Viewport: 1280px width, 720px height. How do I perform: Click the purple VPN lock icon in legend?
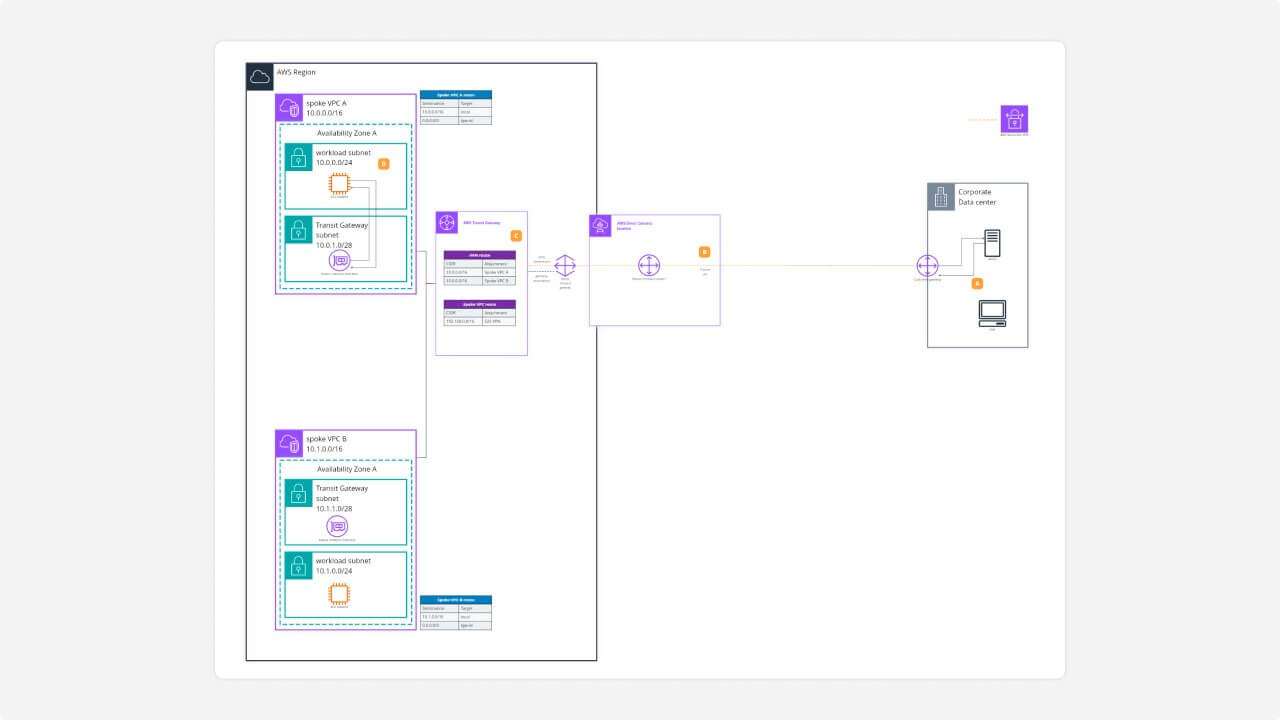coord(1014,119)
